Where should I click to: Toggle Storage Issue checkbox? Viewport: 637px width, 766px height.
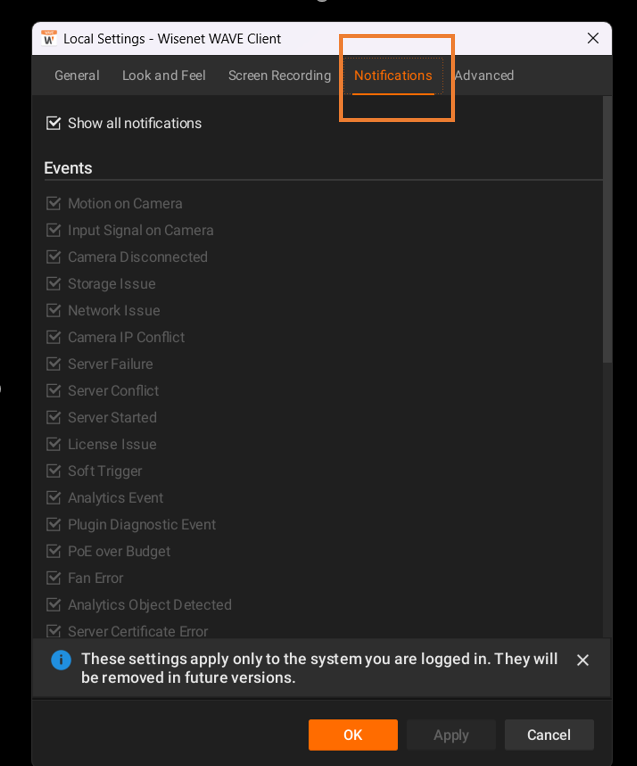click(54, 284)
